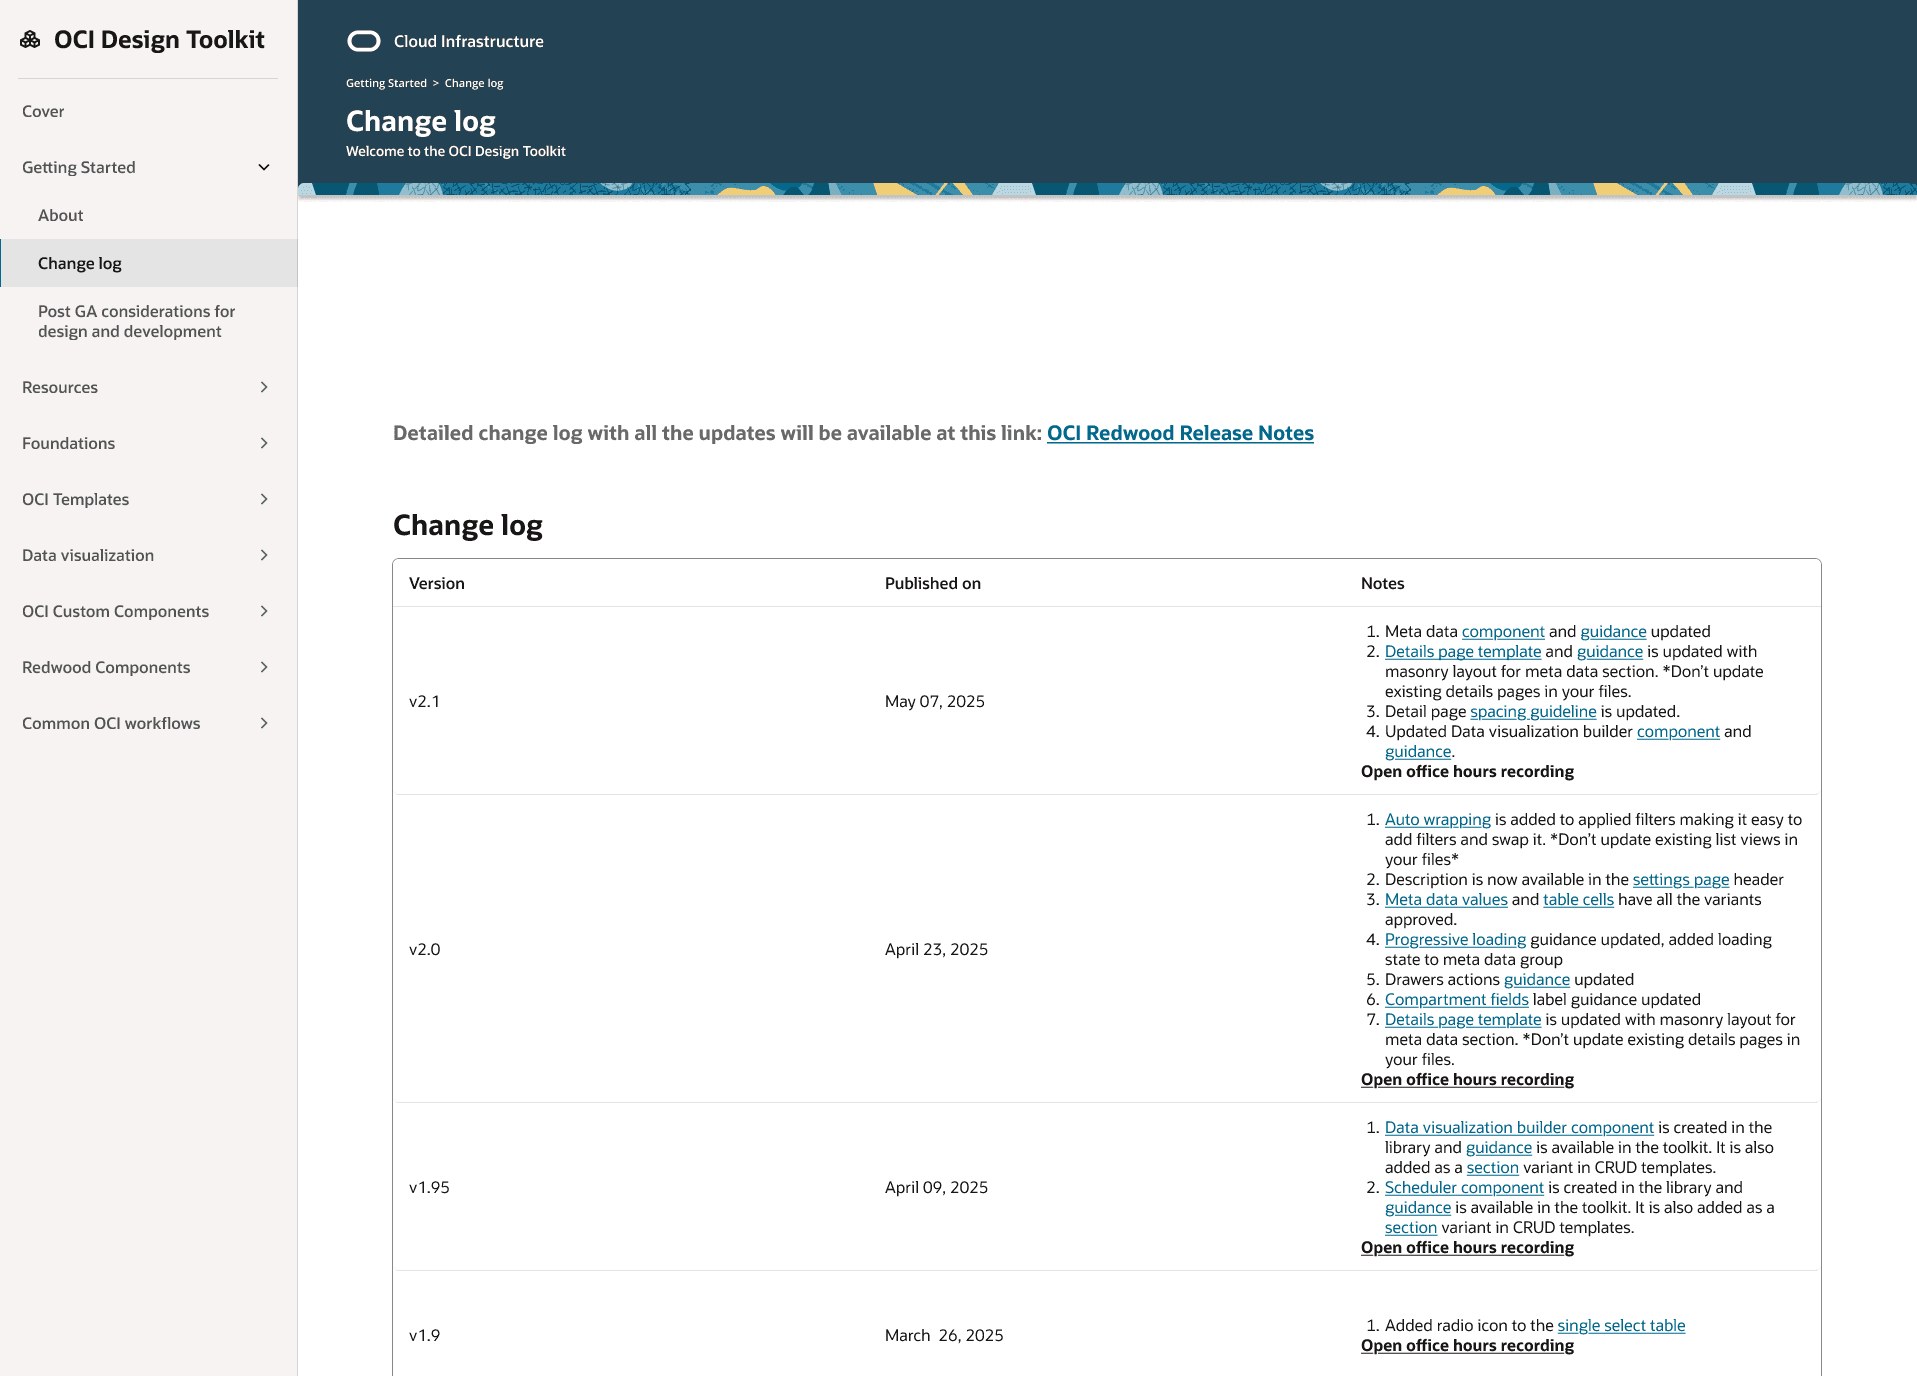Open the Compartment fields link
Screen dimensions: 1917x1376
click(1457, 999)
